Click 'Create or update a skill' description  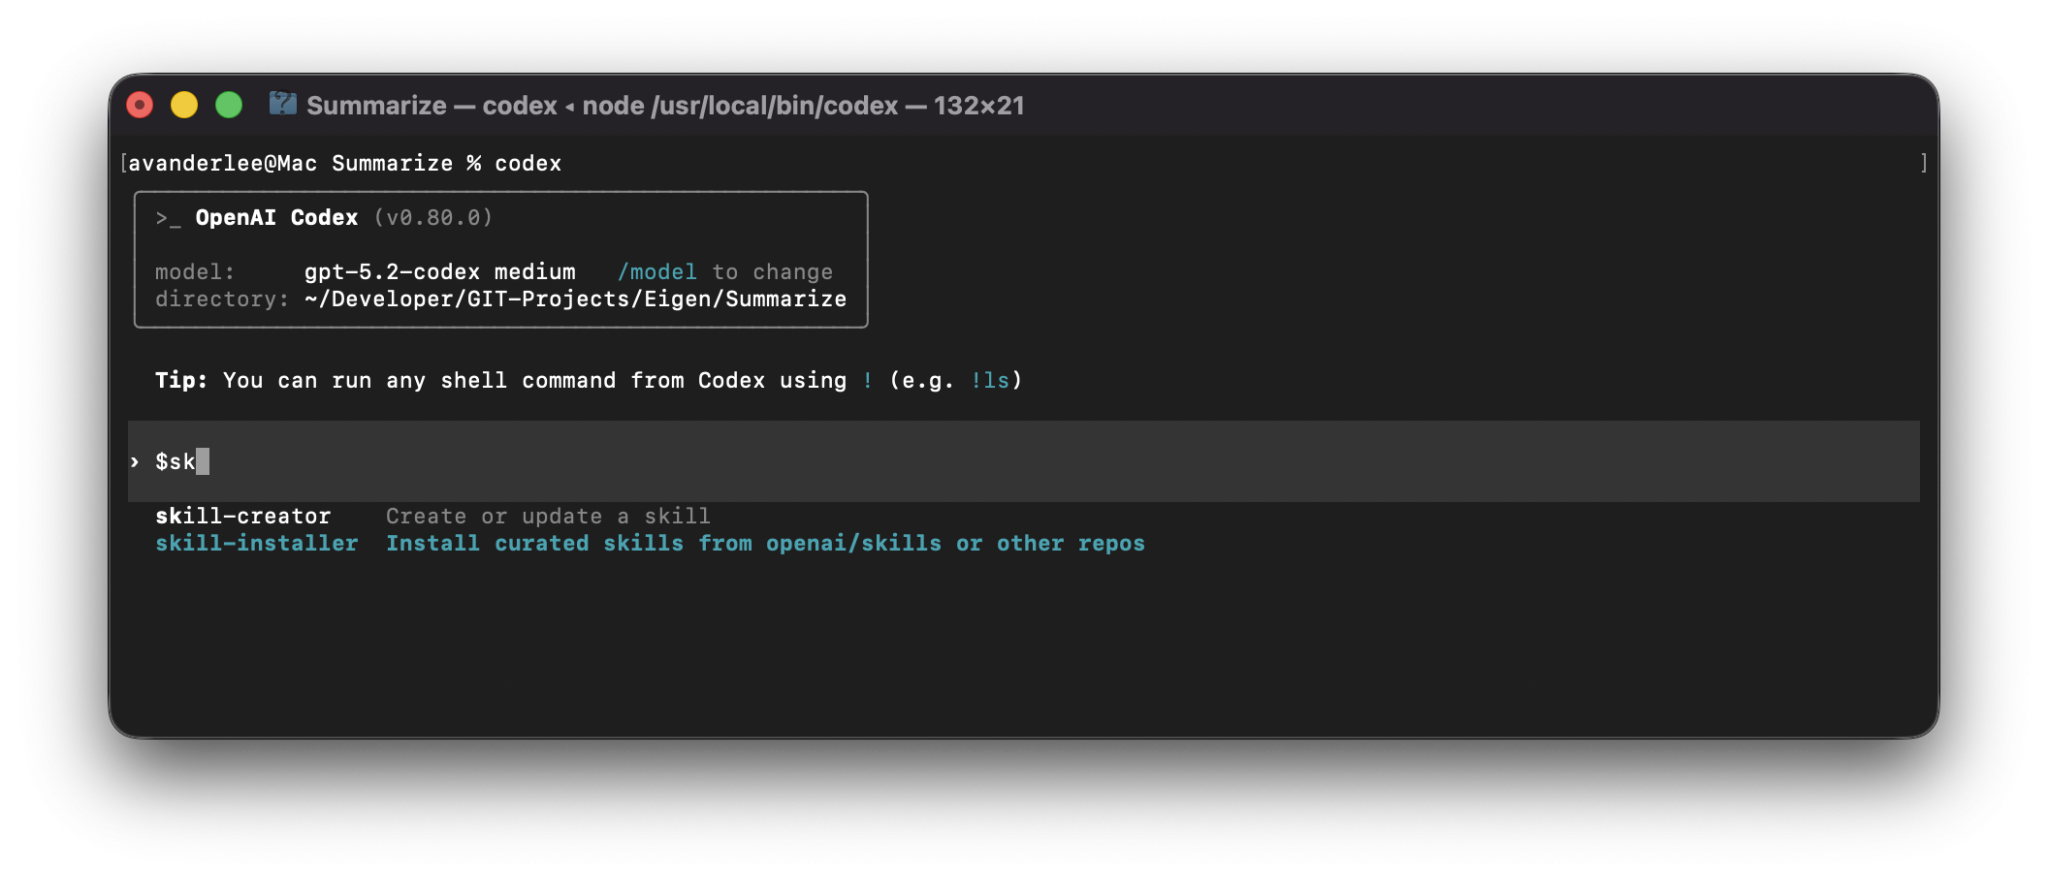click(x=548, y=516)
